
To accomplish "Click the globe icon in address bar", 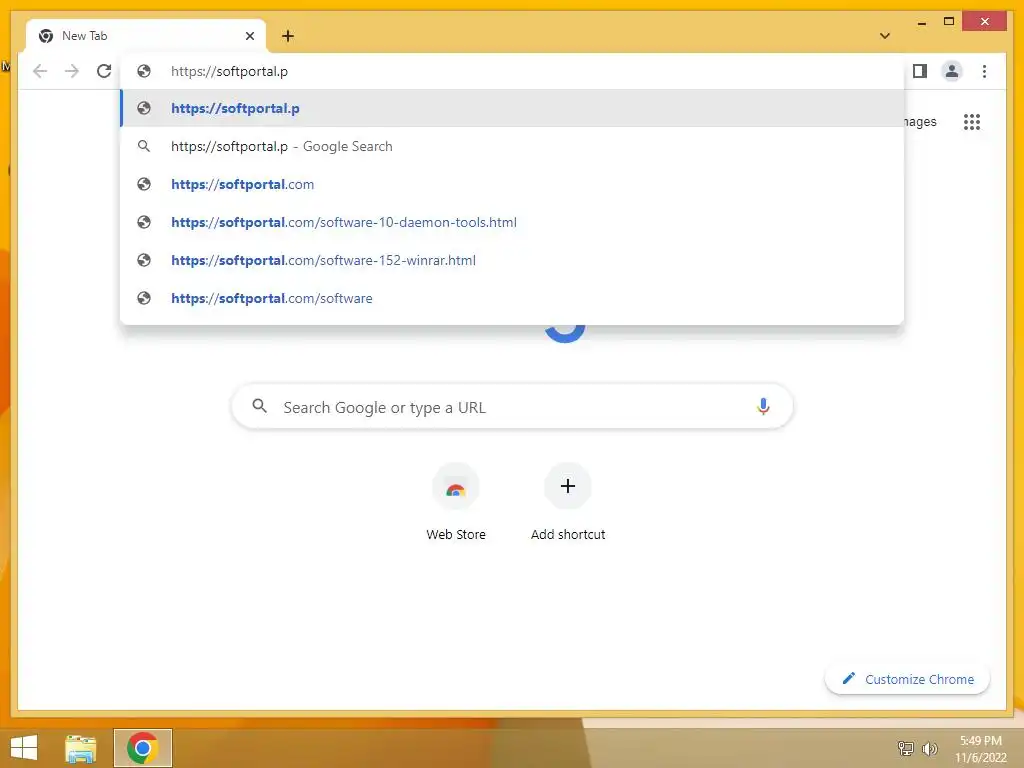I will (144, 71).
